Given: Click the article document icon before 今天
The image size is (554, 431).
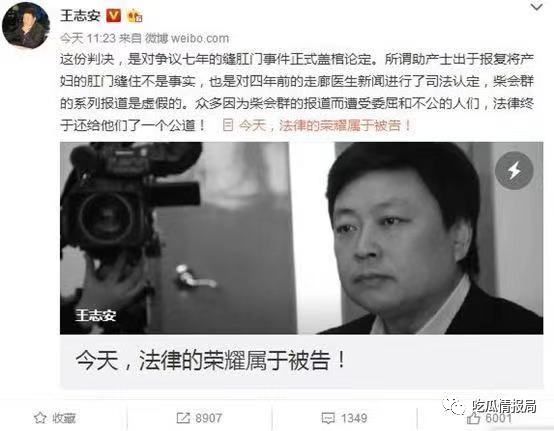Looking at the screenshot, I should tap(228, 125).
